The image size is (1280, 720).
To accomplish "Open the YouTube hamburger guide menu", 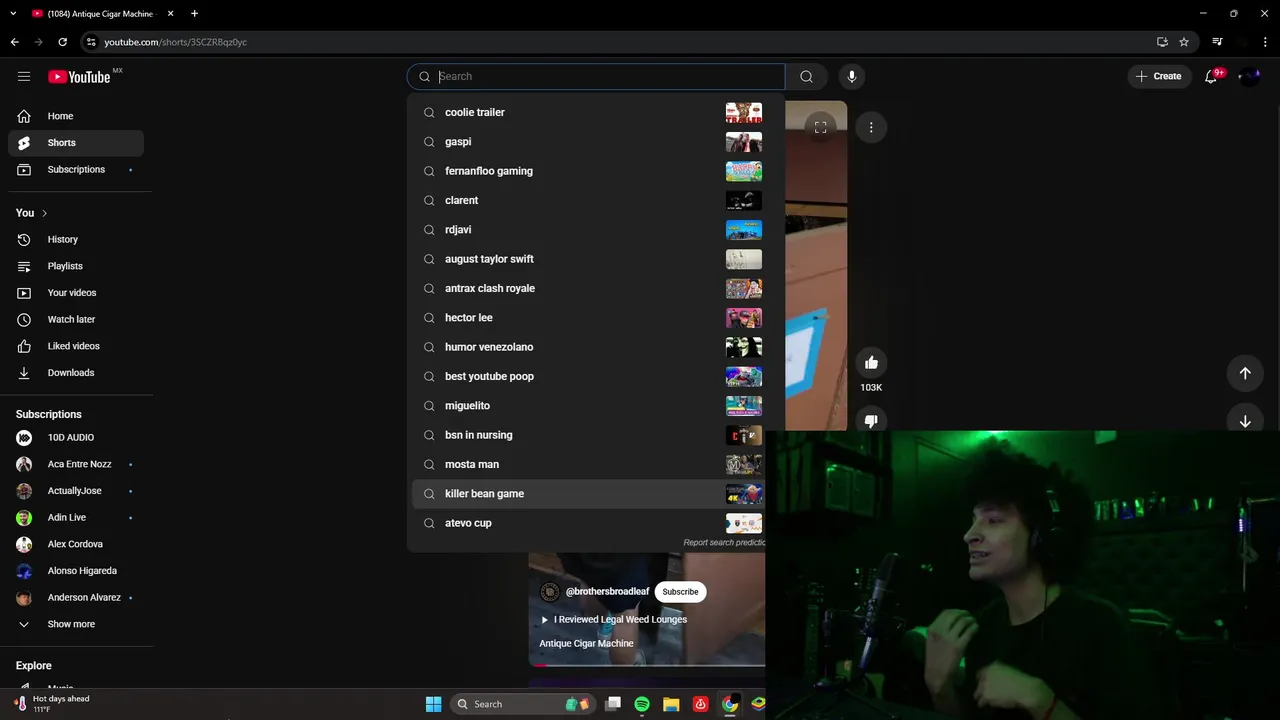I will coord(24,76).
